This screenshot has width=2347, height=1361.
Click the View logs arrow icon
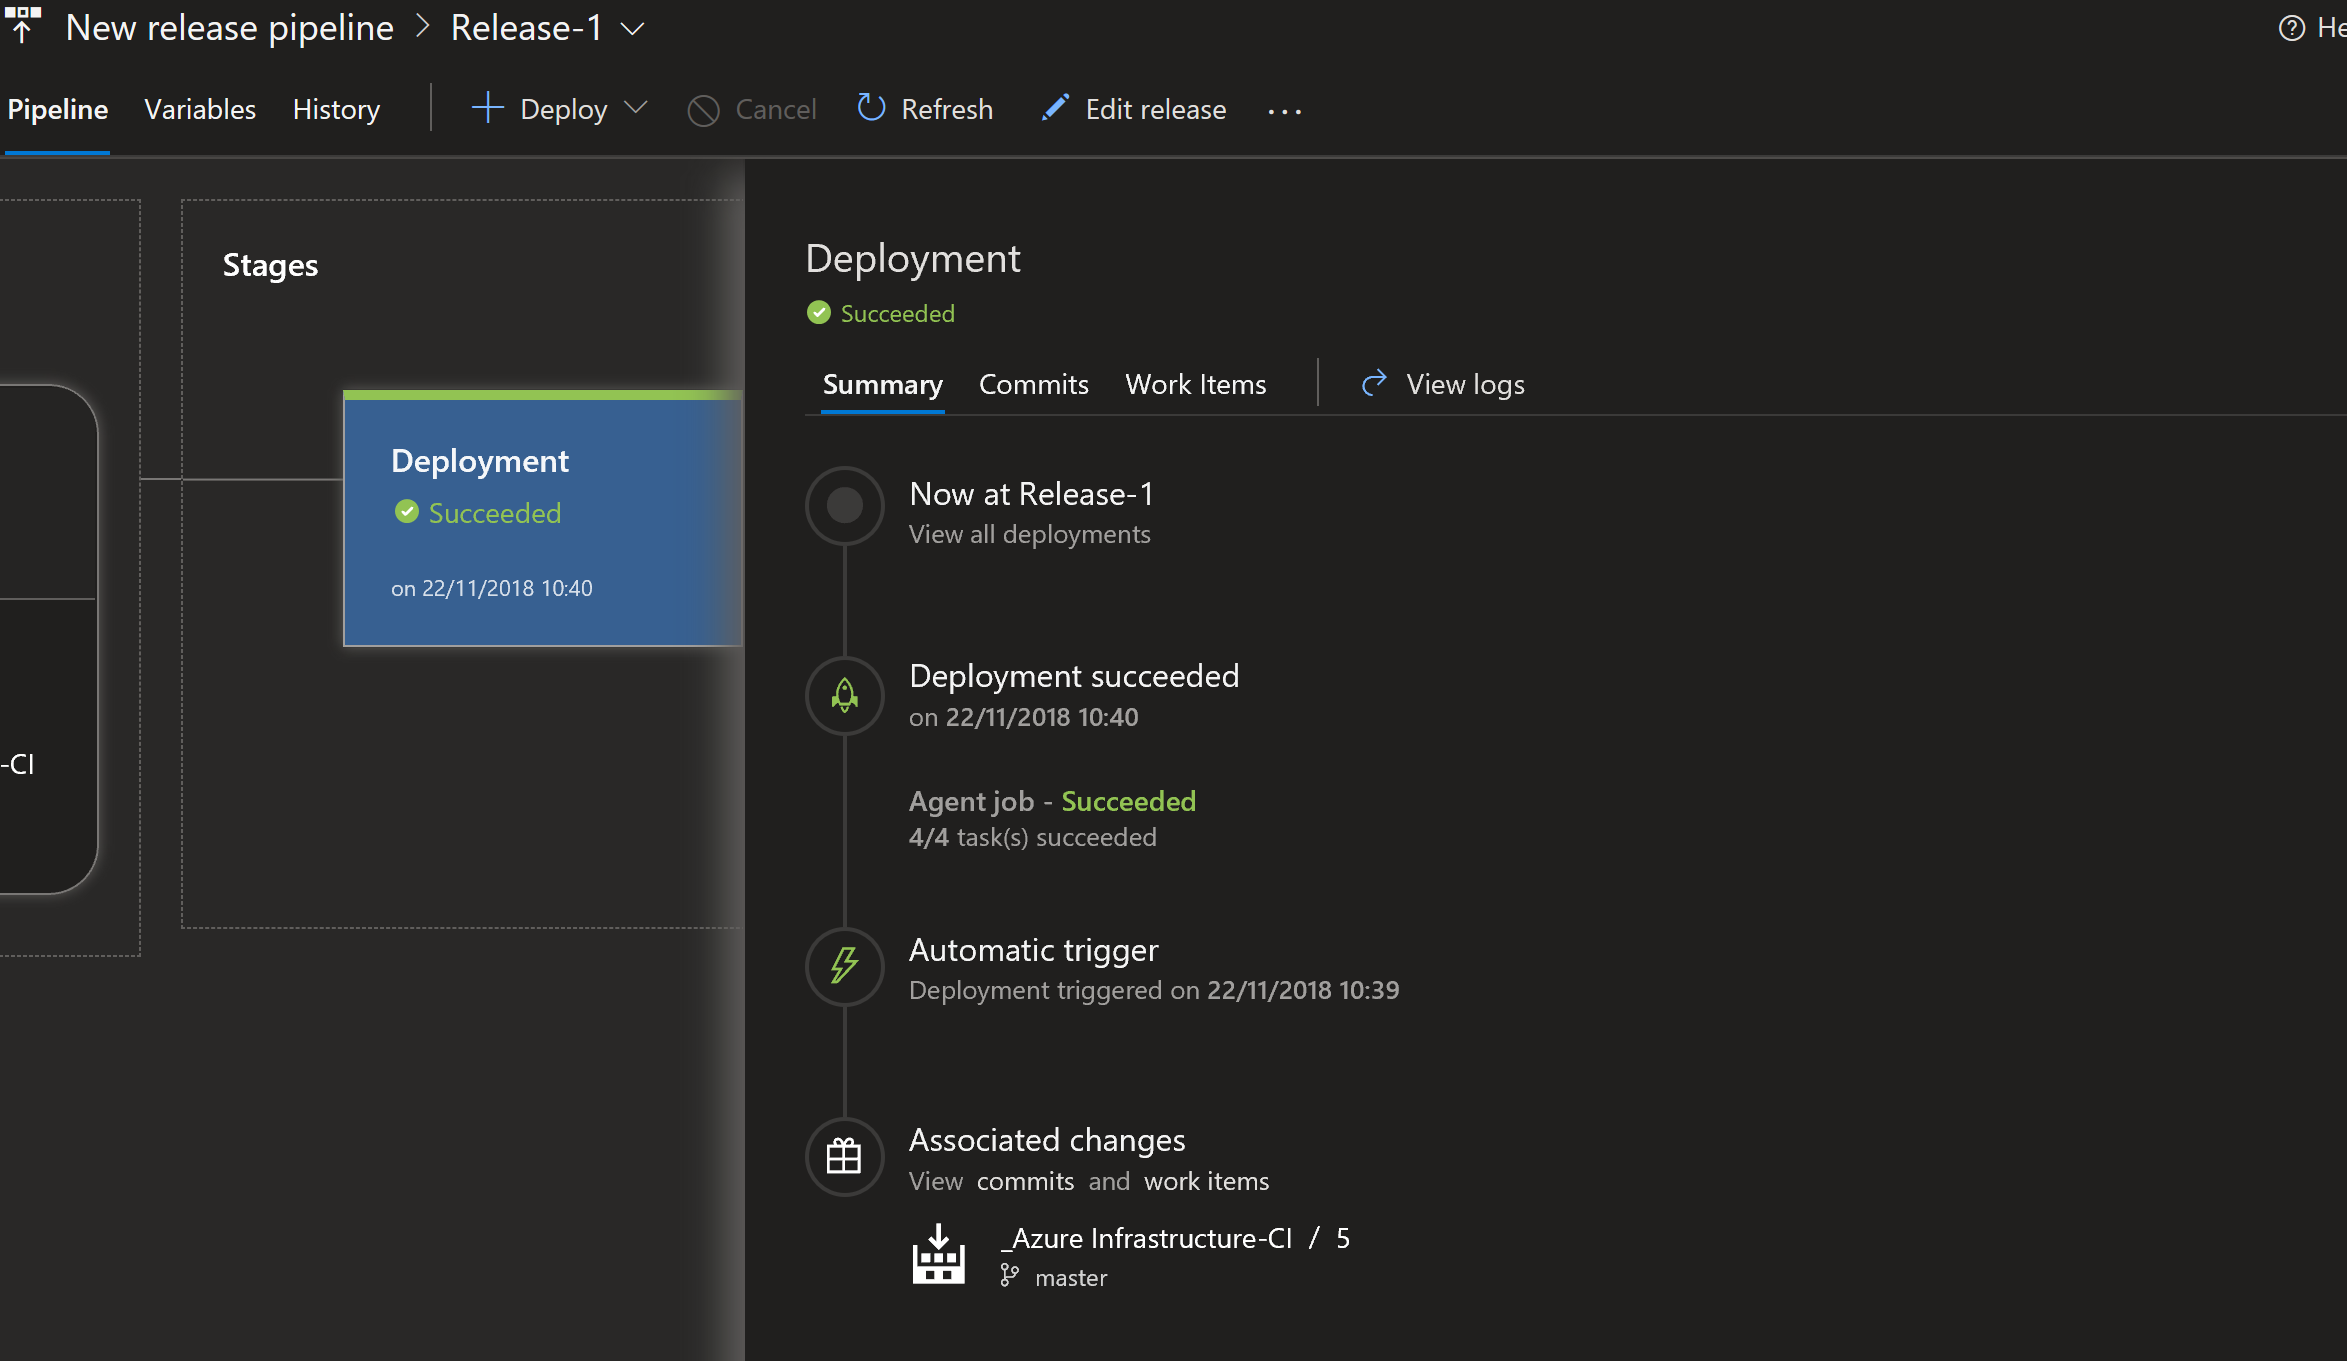click(1375, 383)
